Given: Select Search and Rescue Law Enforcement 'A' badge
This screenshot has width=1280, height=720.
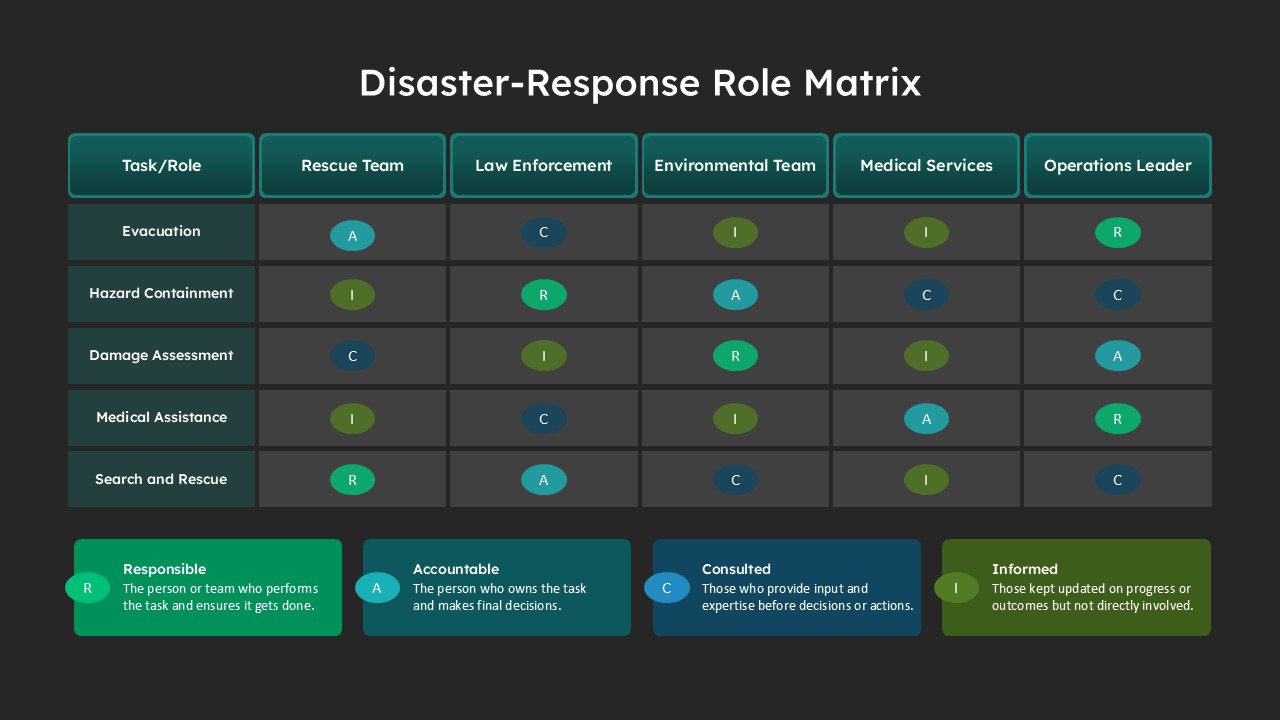Looking at the screenshot, I should 544,480.
